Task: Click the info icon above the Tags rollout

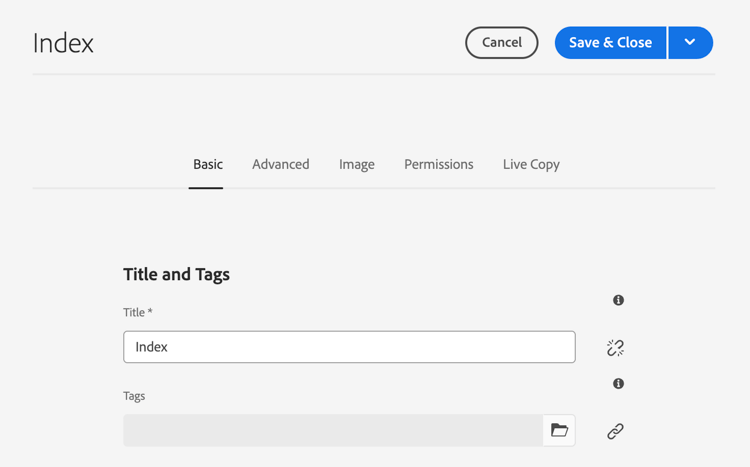Action: click(x=618, y=384)
